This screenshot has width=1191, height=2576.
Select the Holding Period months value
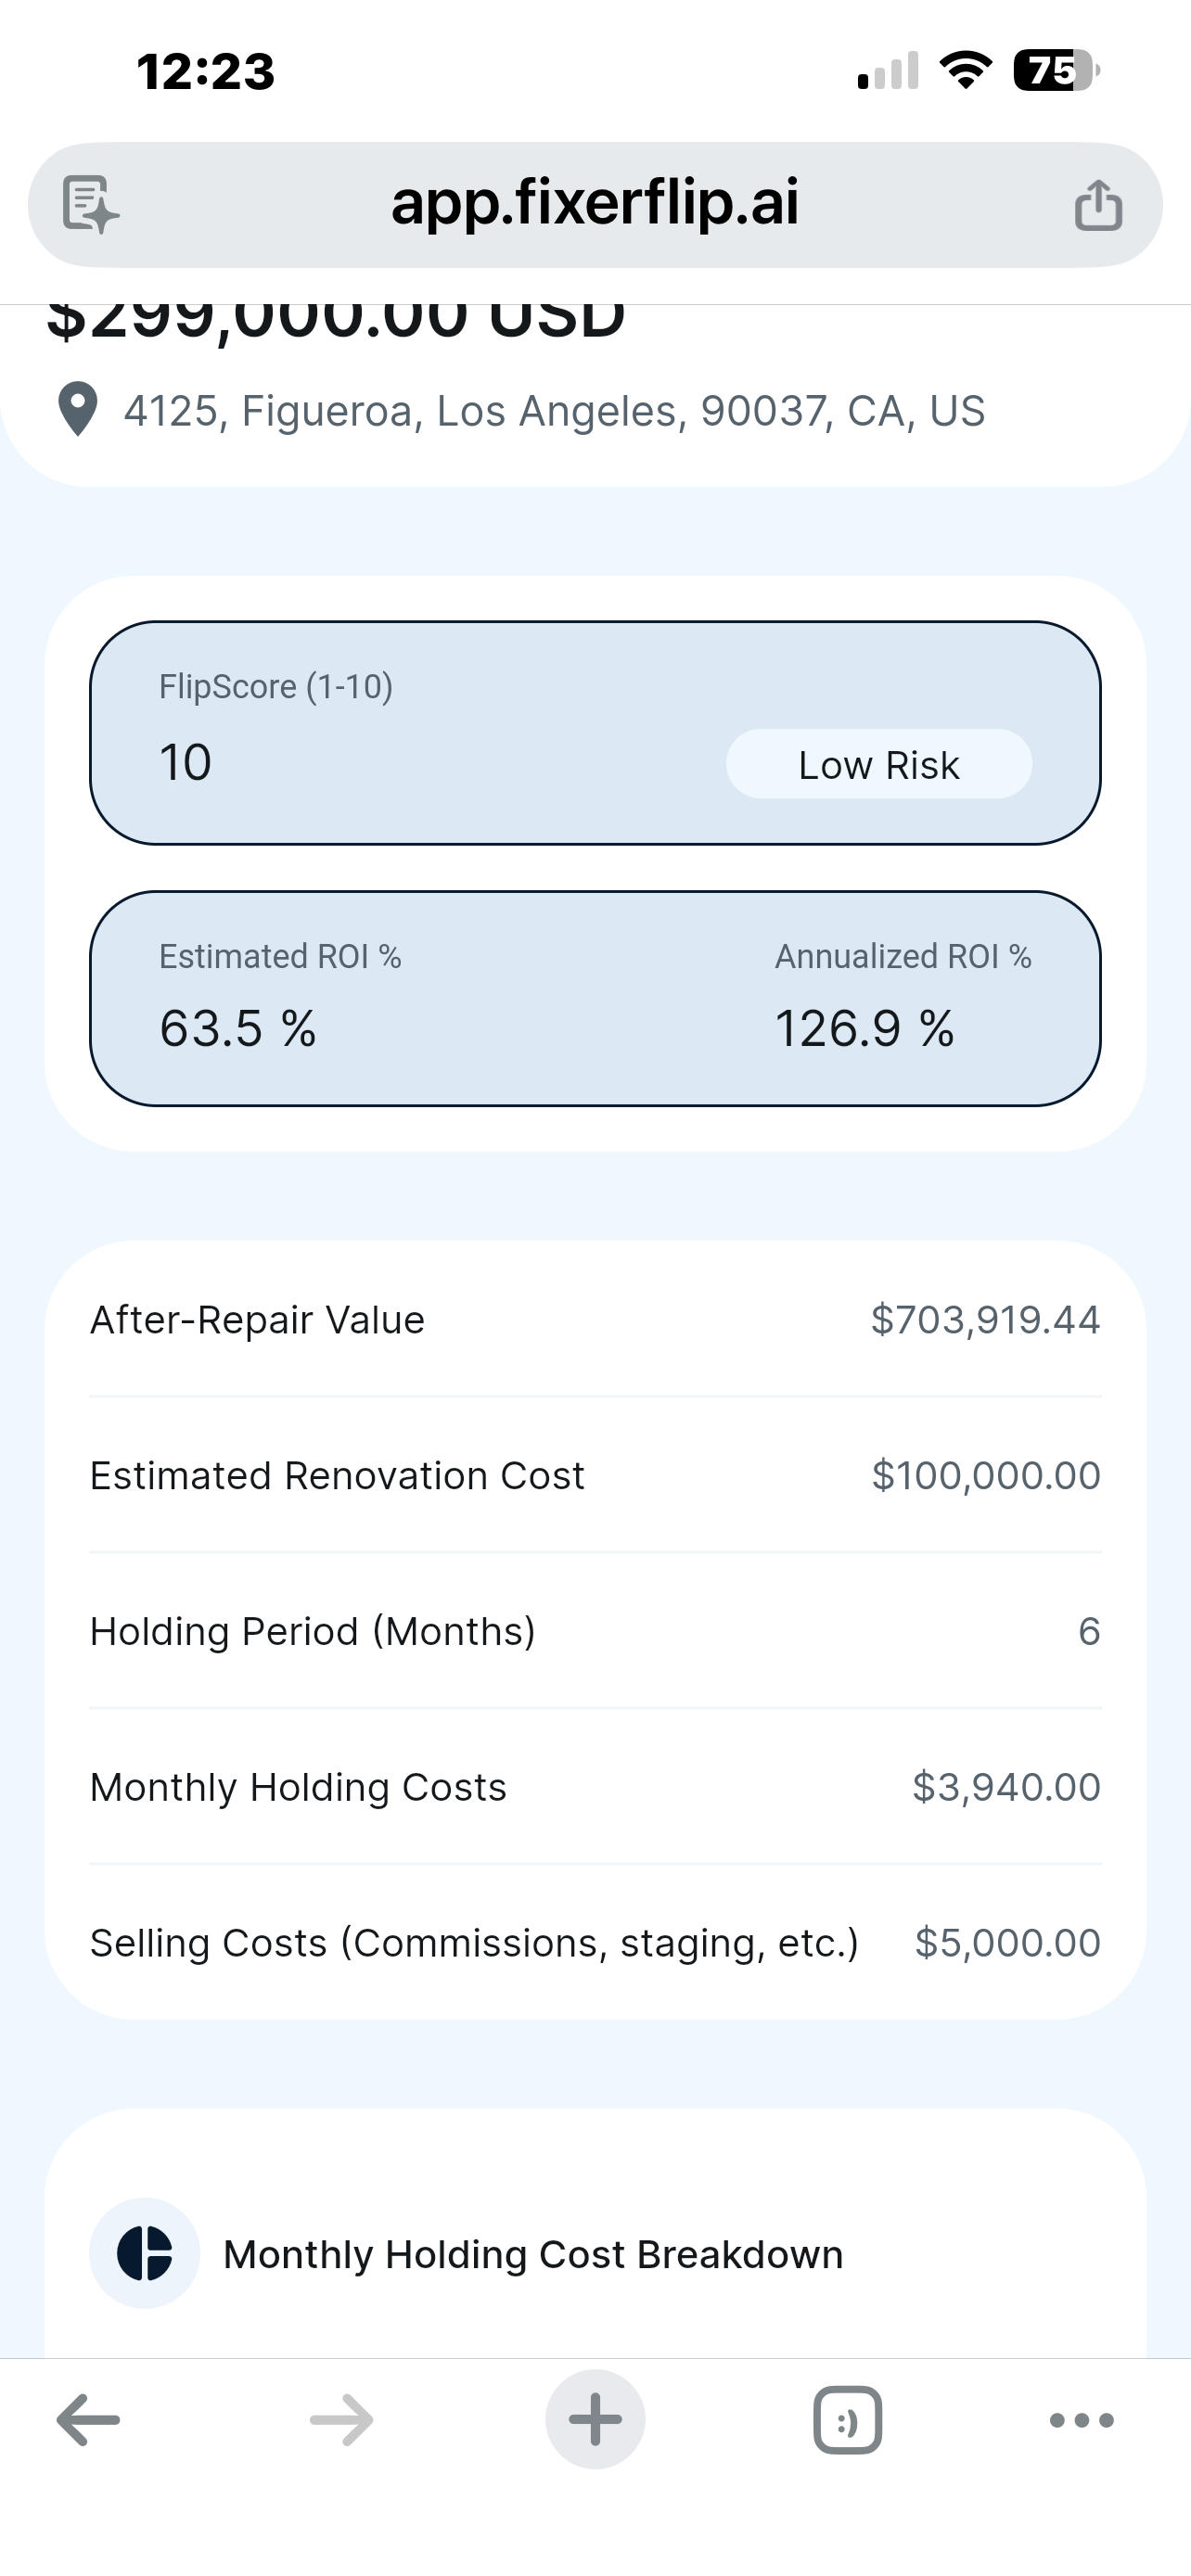(x=1088, y=1632)
